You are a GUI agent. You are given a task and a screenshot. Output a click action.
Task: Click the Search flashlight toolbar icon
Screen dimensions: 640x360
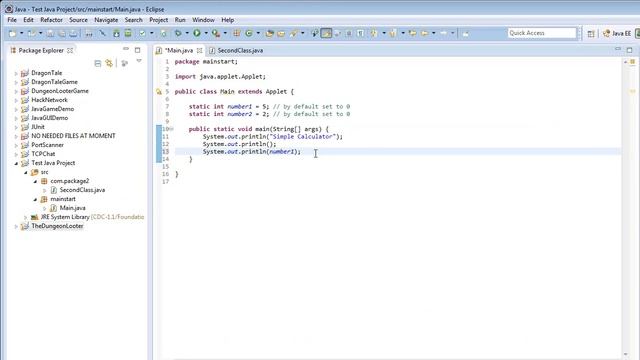click(293, 33)
